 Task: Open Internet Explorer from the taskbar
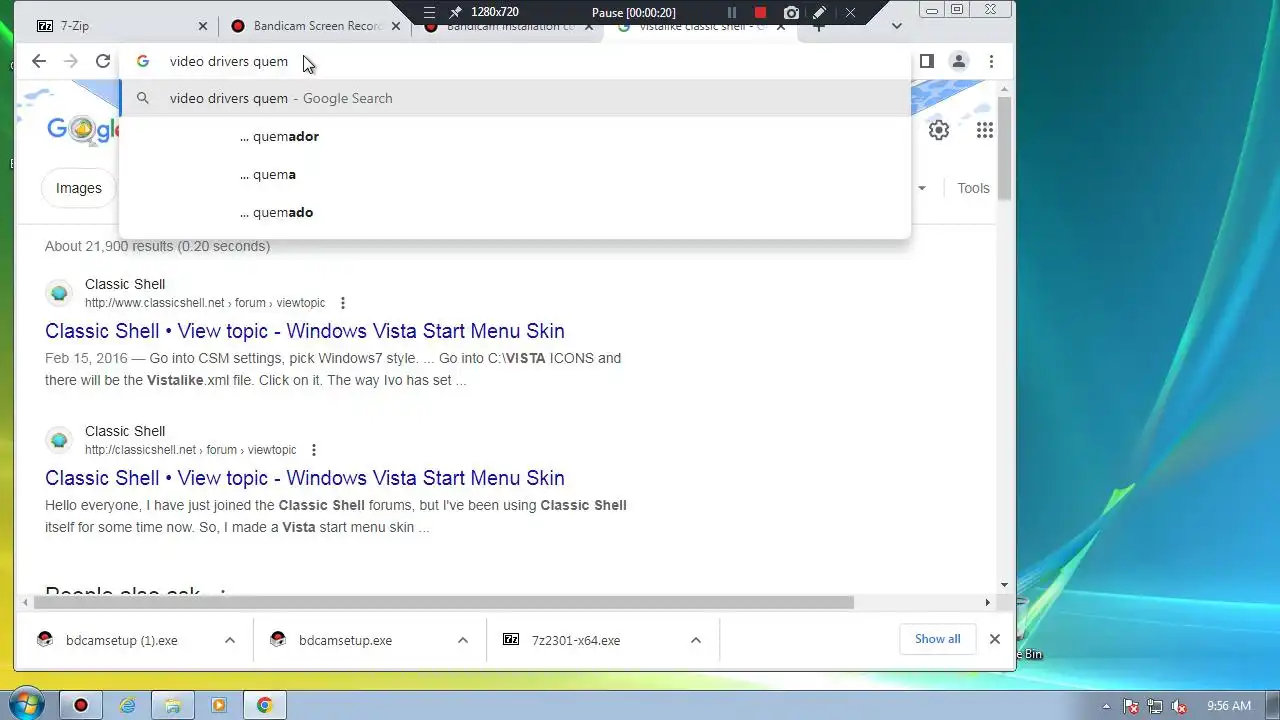(x=127, y=705)
